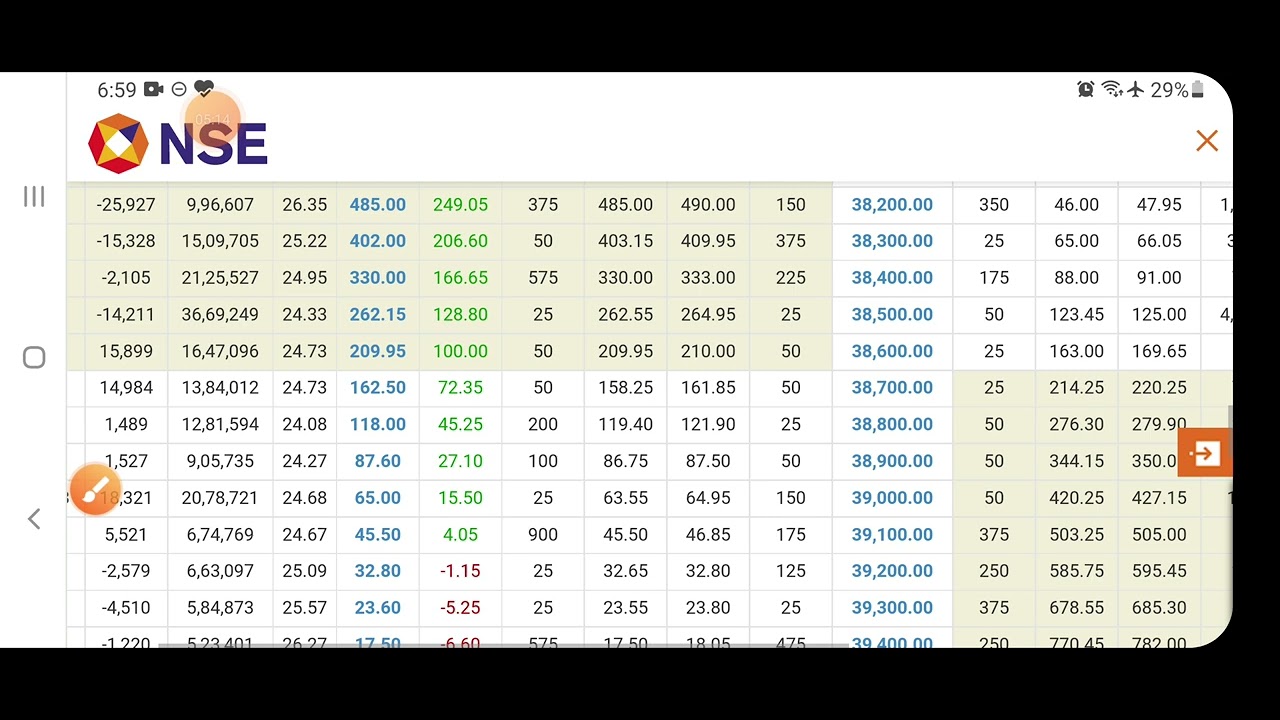The height and width of the screenshot is (720, 1280).
Task: Select put bid price 46.00
Action: (1076, 204)
